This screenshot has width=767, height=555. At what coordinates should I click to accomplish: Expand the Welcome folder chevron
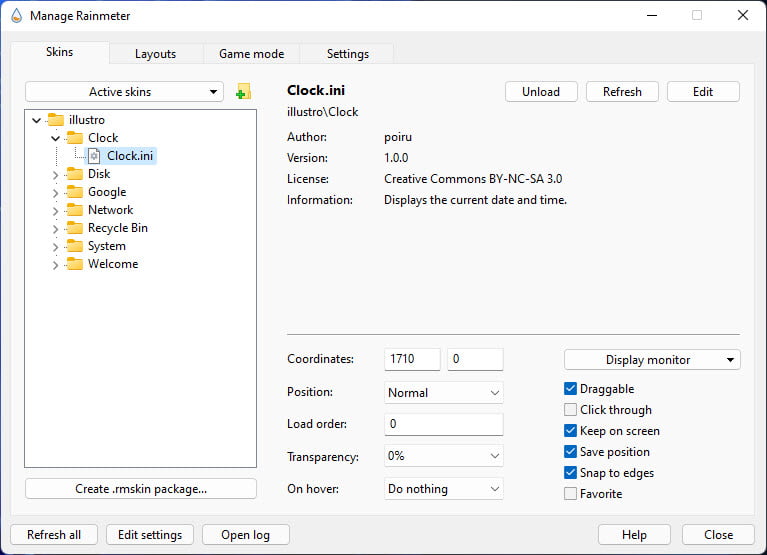coord(56,265)
